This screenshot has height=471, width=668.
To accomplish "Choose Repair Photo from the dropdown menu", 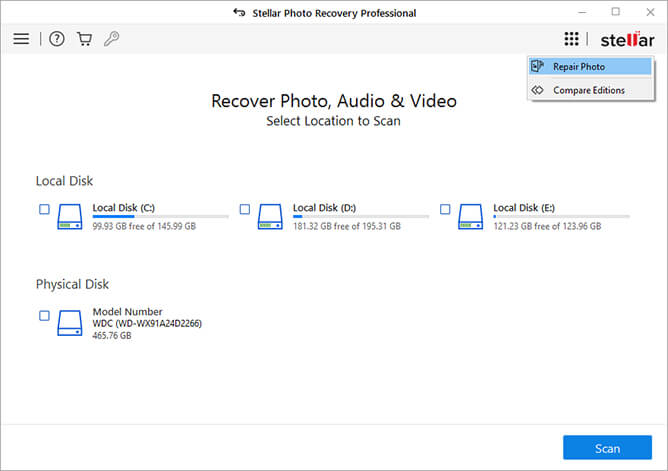I will (x=578, y=67).
